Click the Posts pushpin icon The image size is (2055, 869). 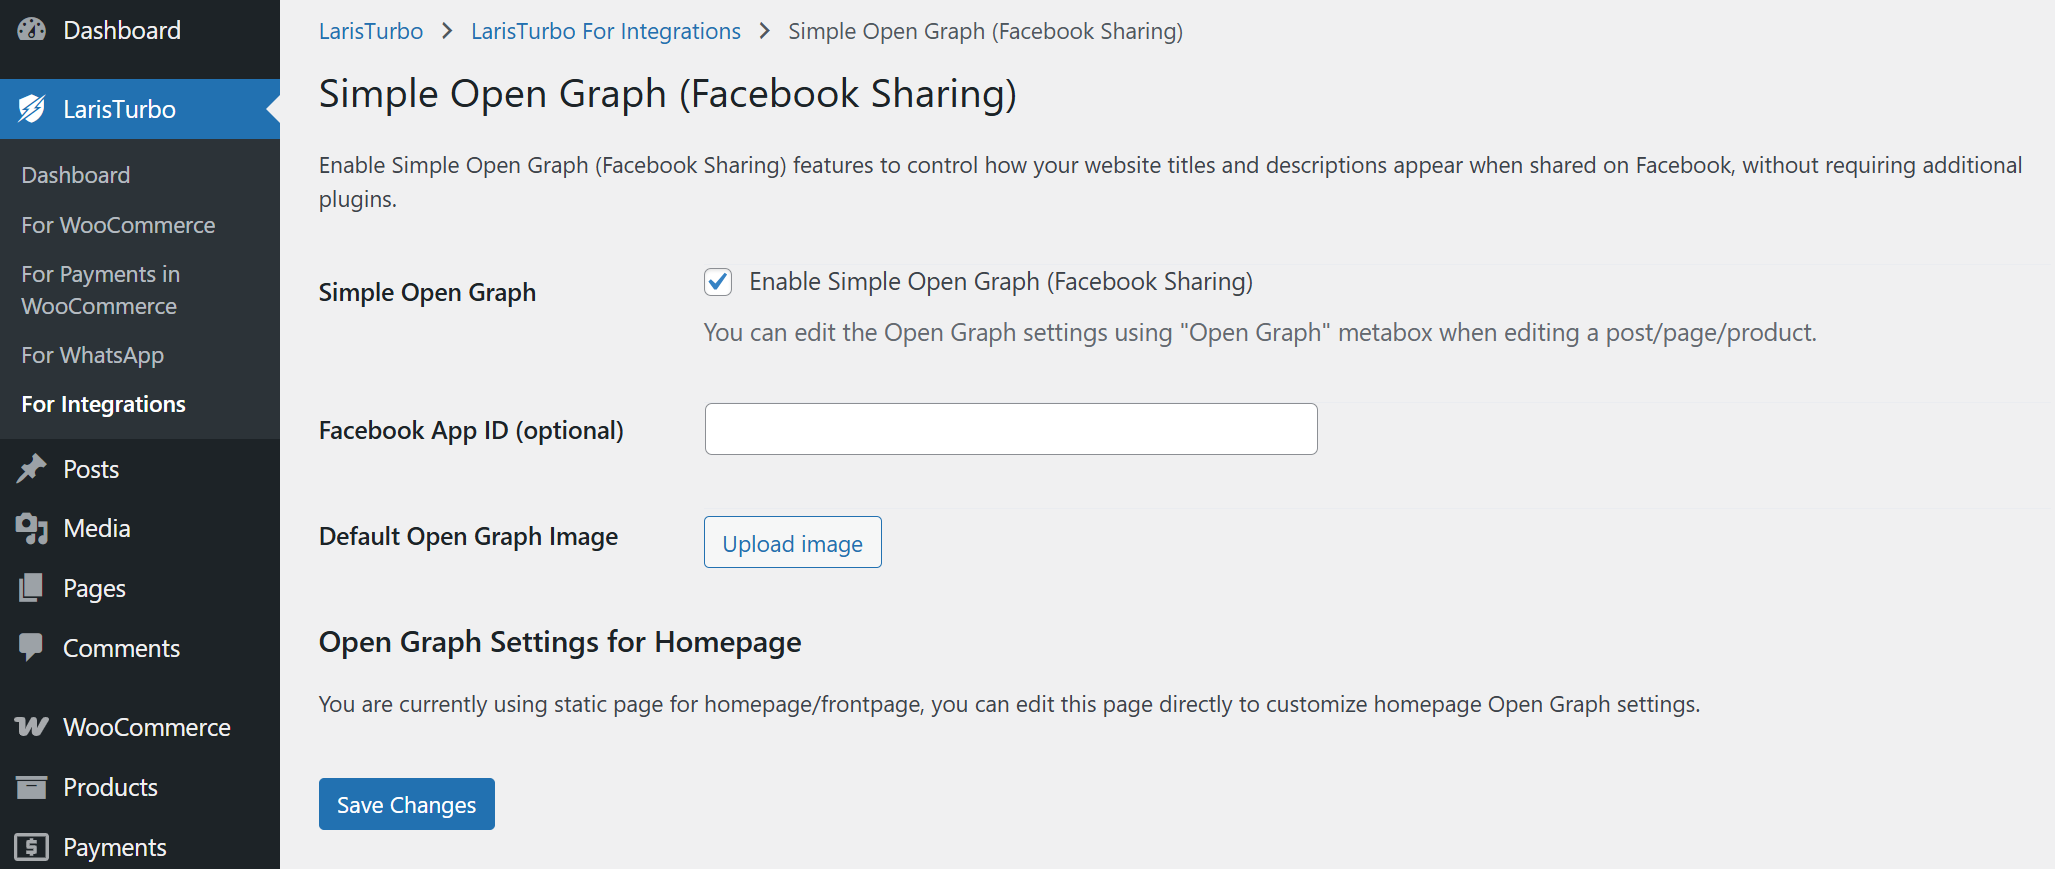click(32, 469)
